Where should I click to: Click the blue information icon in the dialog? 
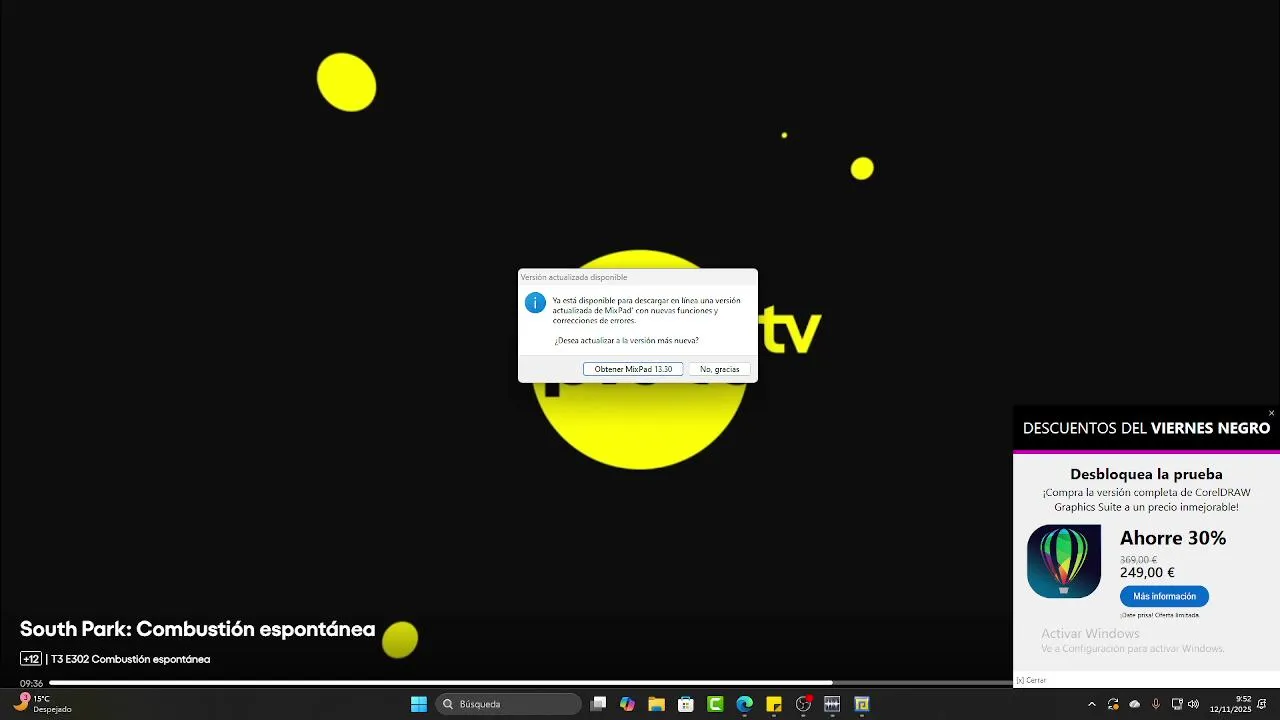point(535,302)
